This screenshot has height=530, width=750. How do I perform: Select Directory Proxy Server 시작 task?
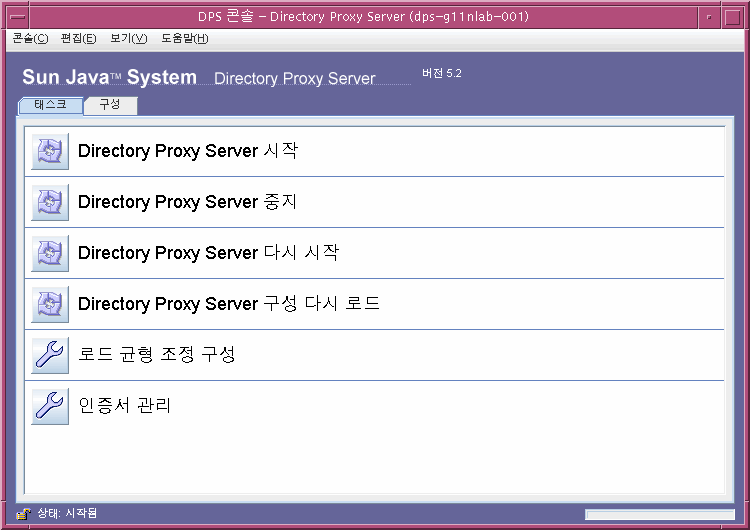click(375, 151)
